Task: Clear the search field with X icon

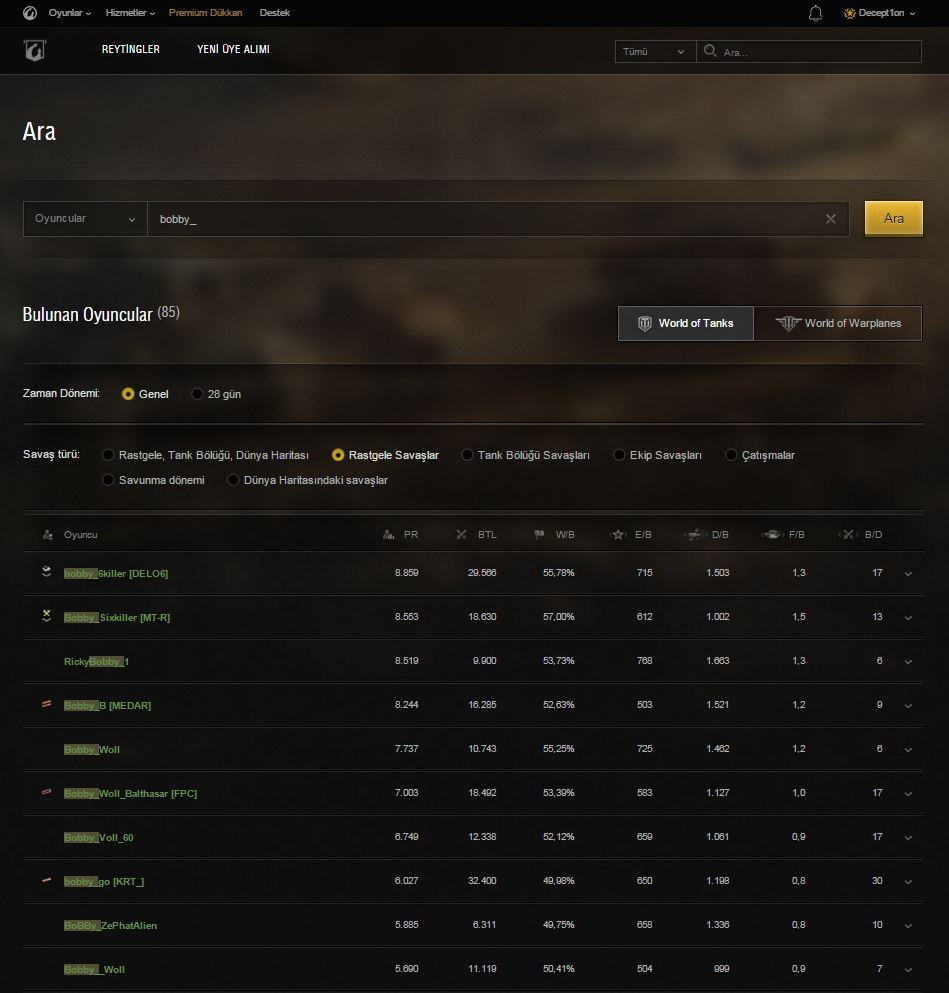Action: click(x=830, y=219)
